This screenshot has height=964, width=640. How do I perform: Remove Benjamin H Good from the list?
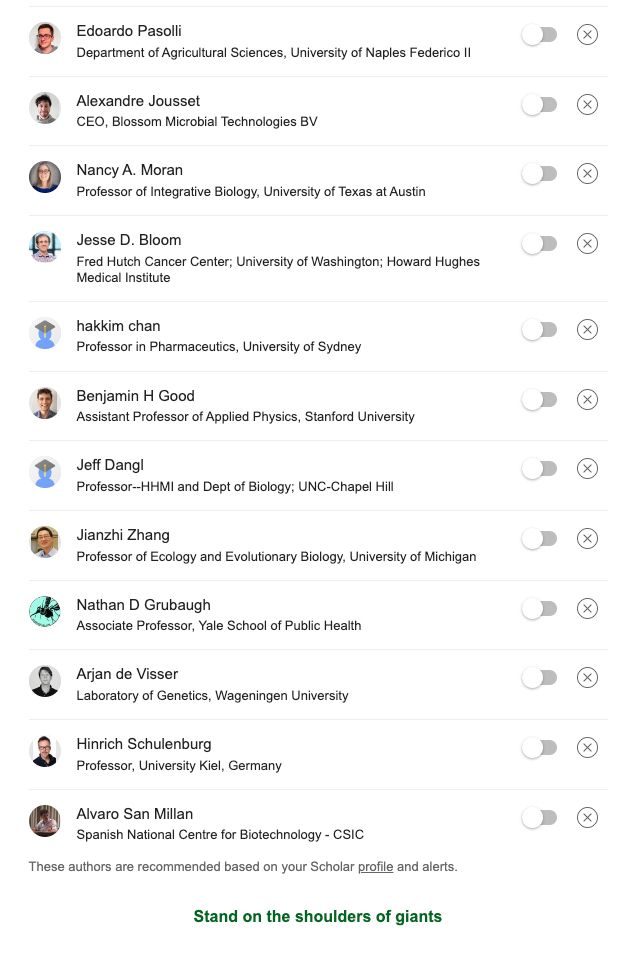(587, 399)
